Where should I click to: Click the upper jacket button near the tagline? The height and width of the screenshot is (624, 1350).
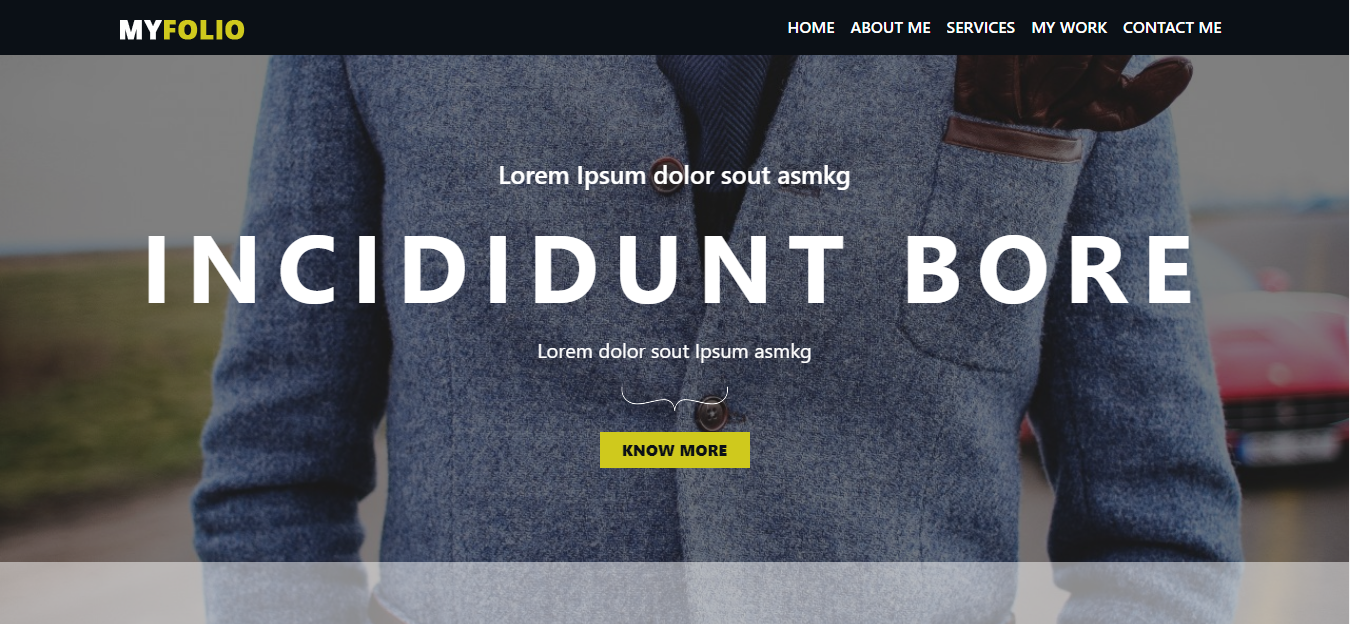[x=667, y=174]
